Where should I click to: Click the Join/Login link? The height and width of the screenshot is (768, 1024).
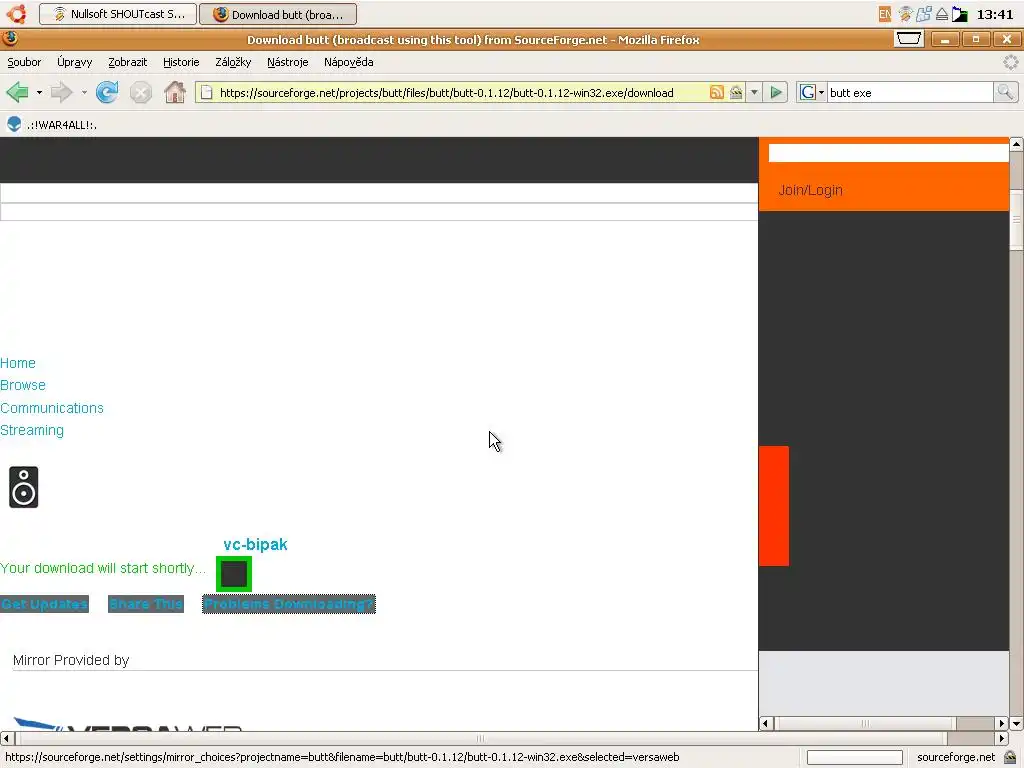810,191
